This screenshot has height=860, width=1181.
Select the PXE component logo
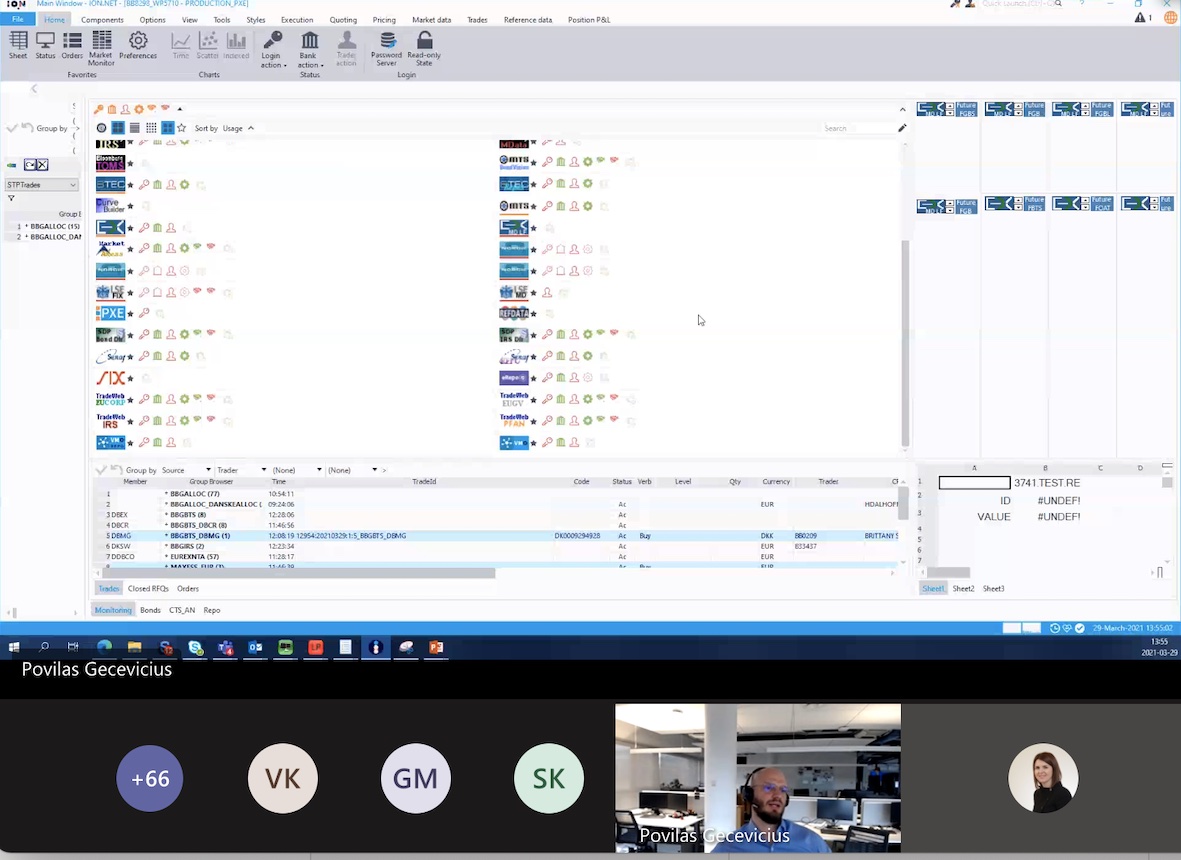(110, 314)
